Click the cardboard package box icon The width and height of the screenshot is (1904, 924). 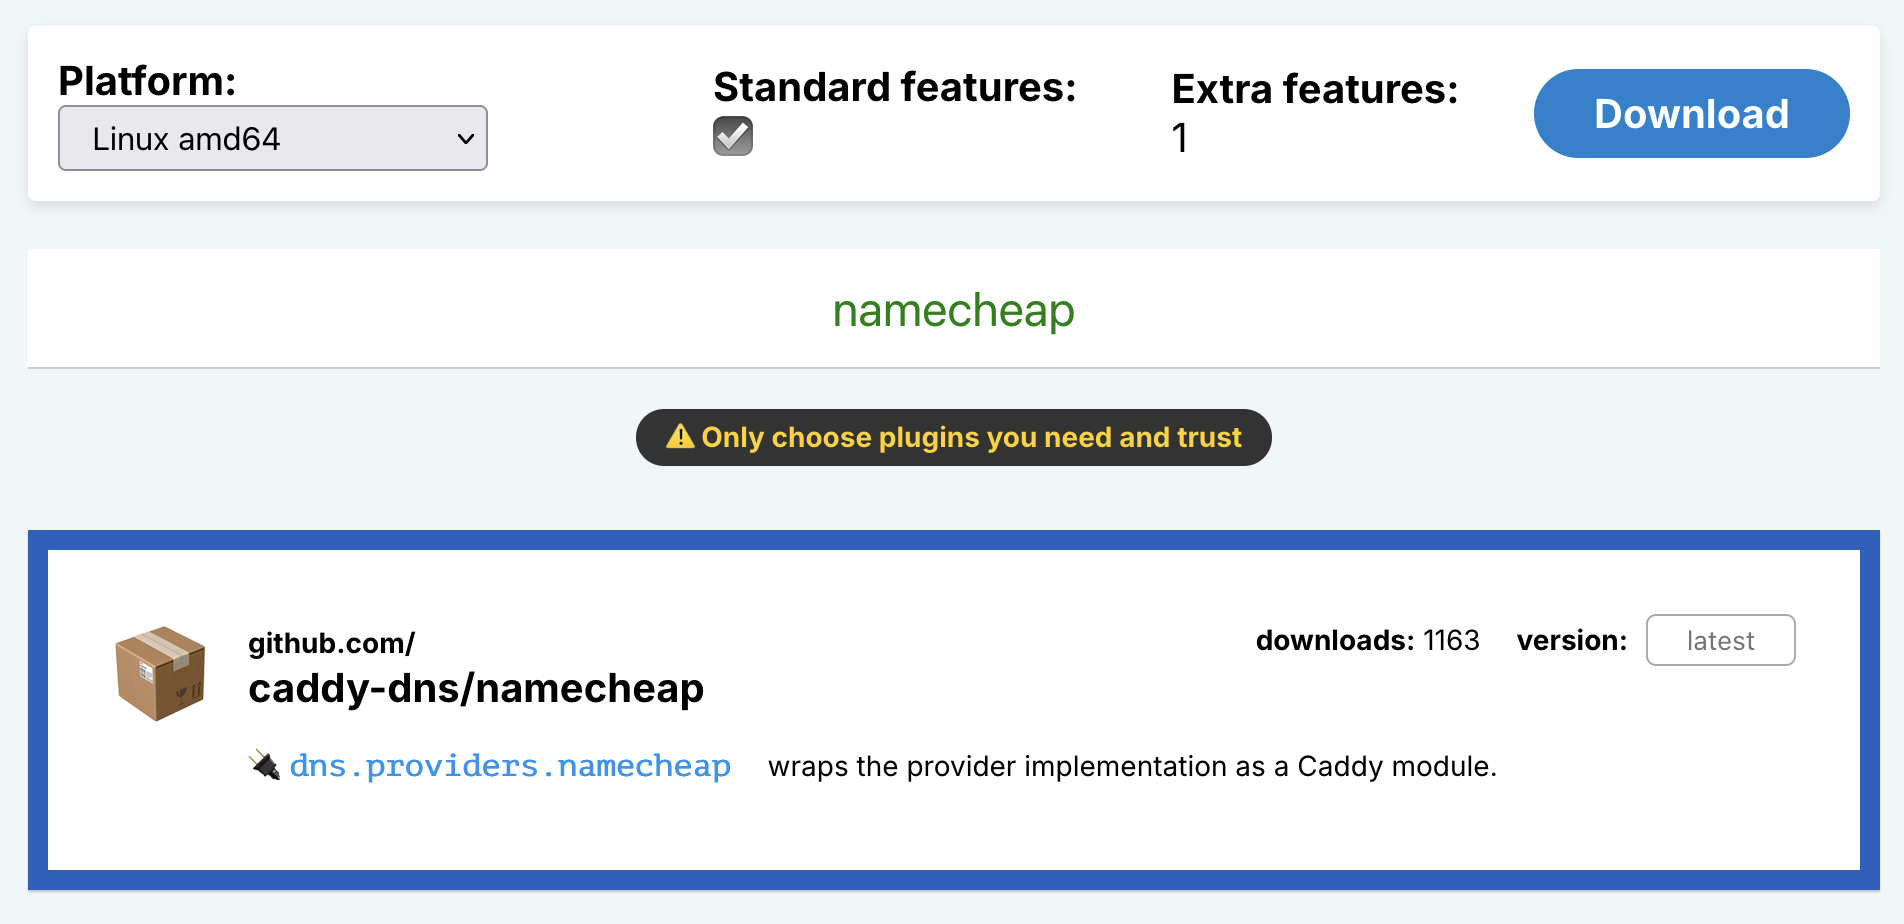(x=160, y=673)
